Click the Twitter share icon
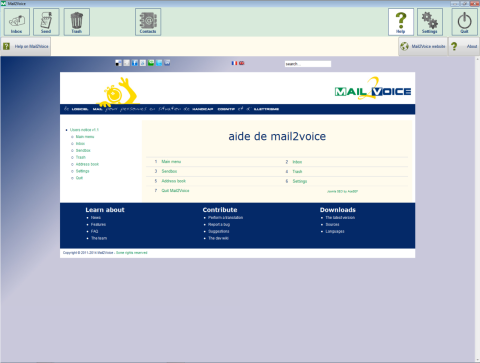The width and height of the screenshot is (480, 363). 159,63
